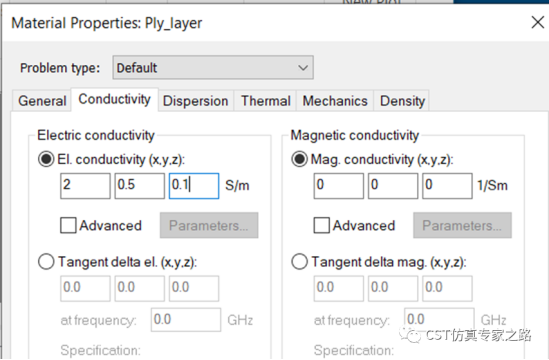
Task: Click the electric Parameters... button
Action: tap(209, 225)
